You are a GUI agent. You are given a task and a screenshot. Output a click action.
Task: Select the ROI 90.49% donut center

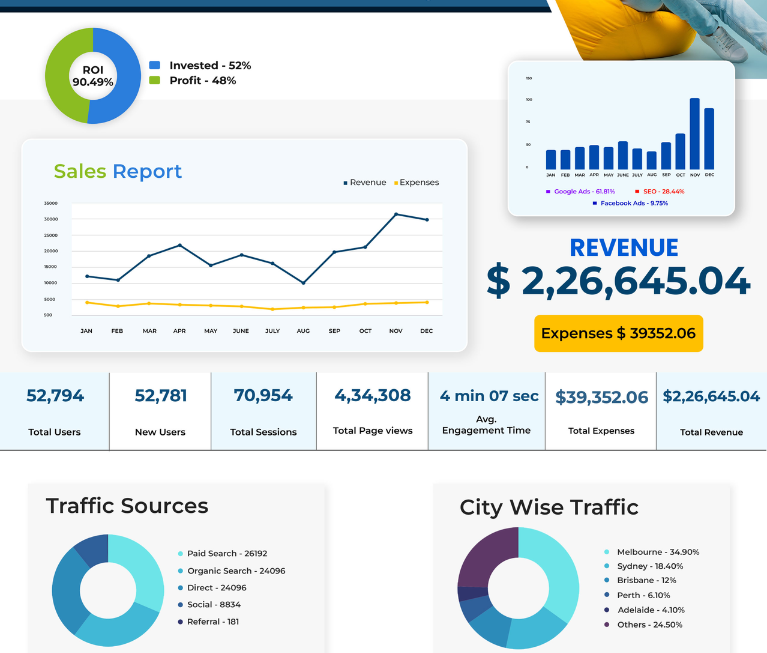93,76
